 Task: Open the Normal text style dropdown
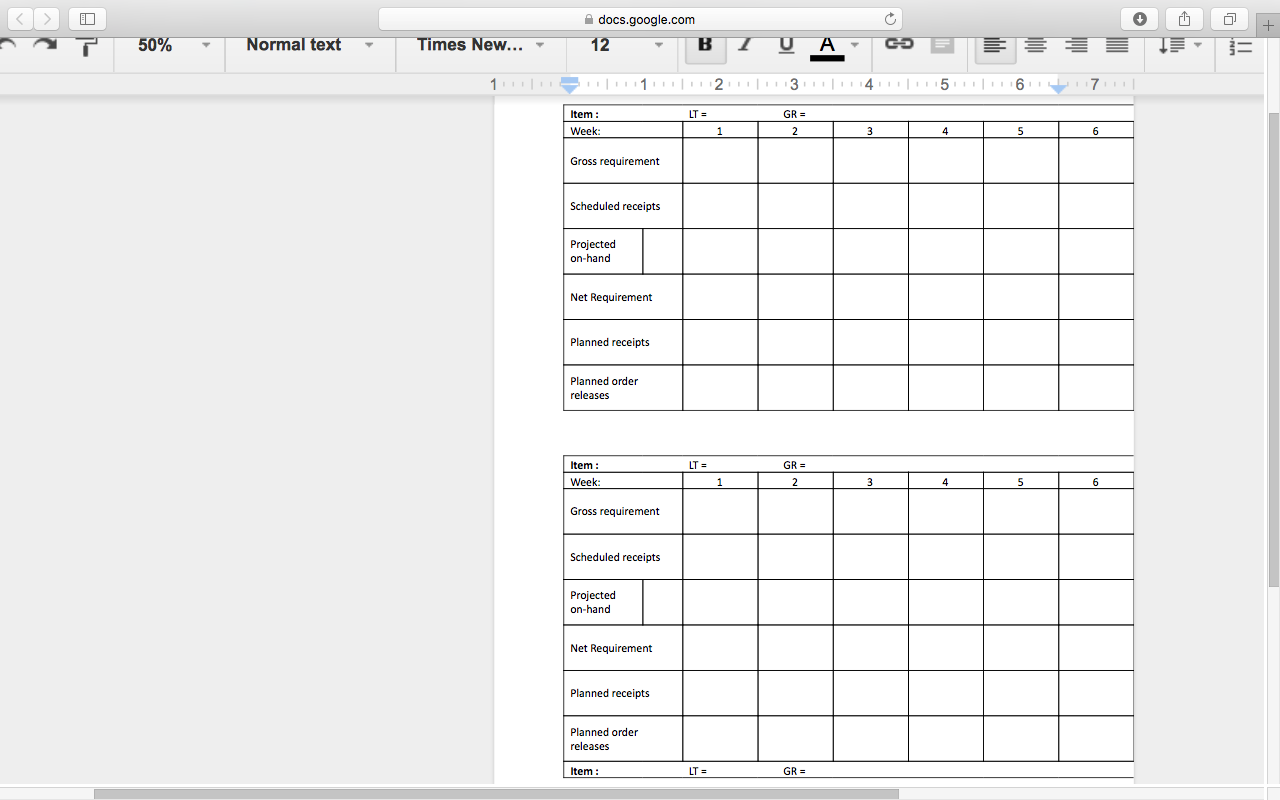(309, 45)
